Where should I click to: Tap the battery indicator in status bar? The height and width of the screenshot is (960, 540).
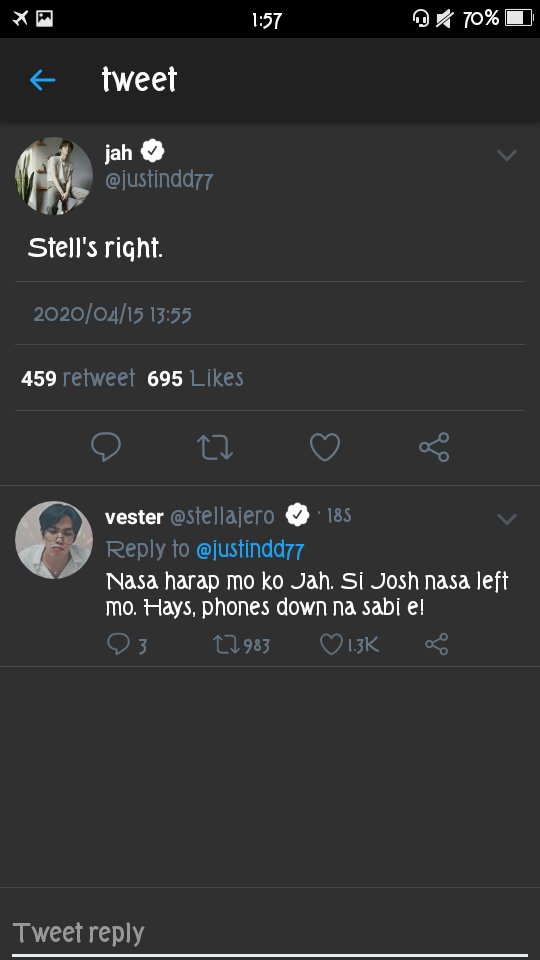519,18
